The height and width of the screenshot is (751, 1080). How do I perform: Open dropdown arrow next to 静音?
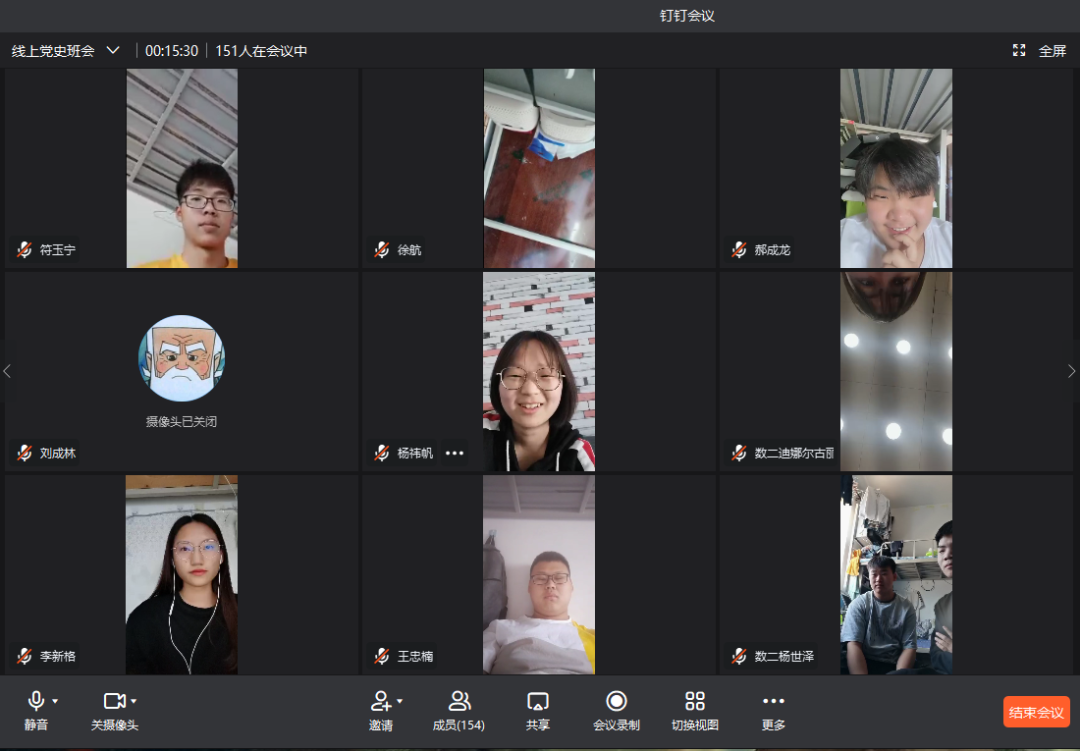[55, 701]
